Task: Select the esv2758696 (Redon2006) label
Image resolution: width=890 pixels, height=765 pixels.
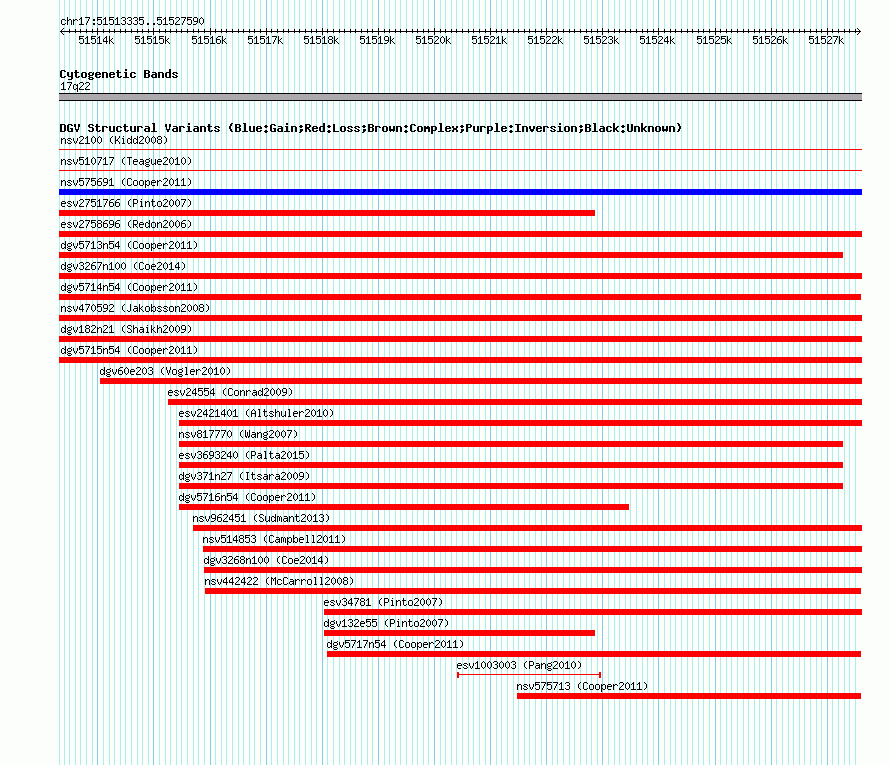Action: click(x=126, y=224)
